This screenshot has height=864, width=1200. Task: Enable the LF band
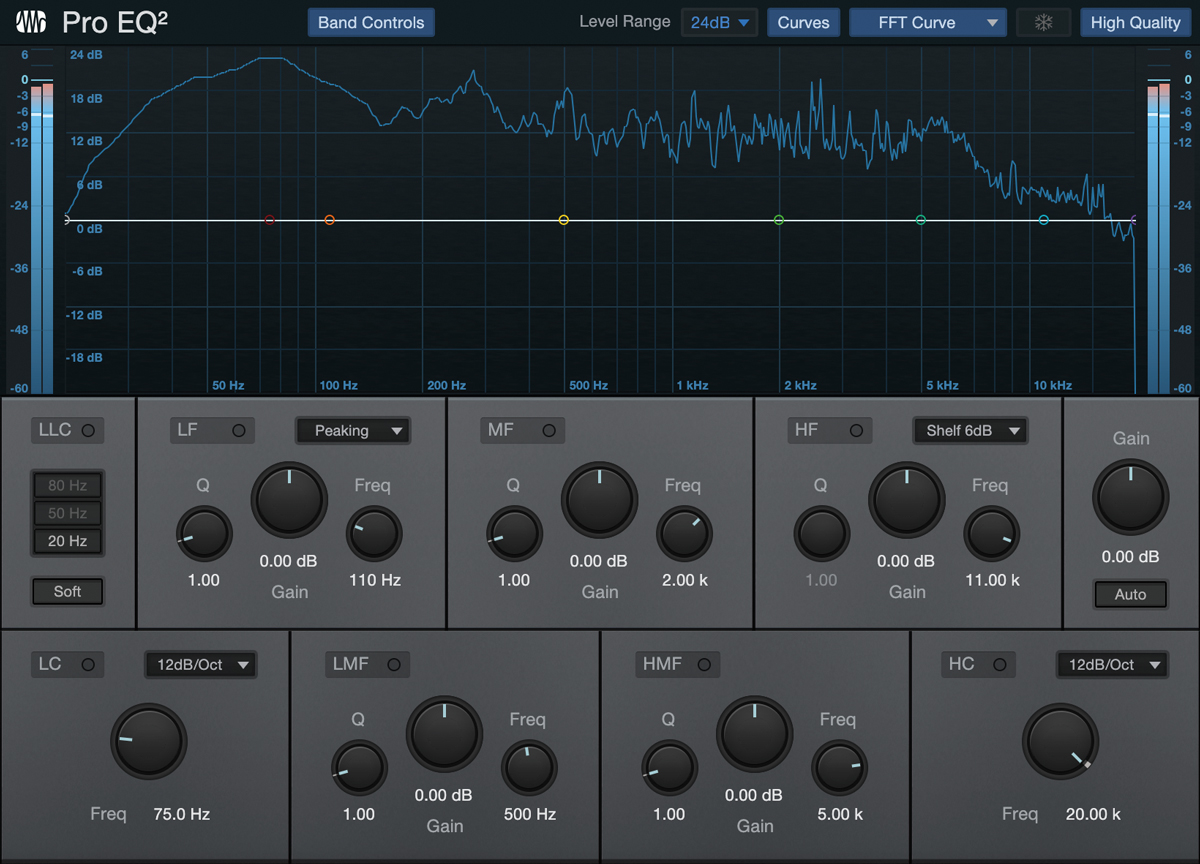point(239,430)
